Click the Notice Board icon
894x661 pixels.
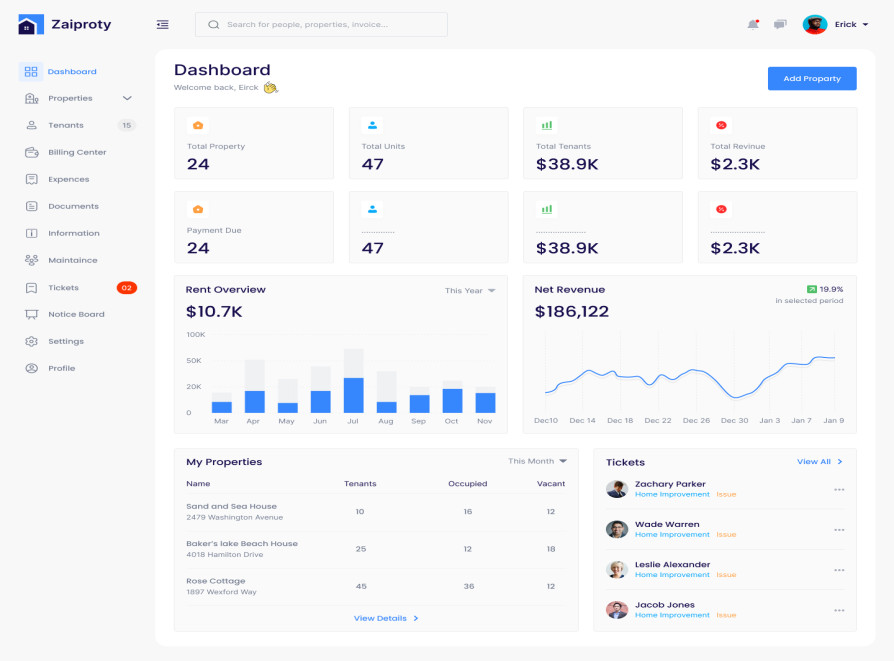[x=31, y=314]
